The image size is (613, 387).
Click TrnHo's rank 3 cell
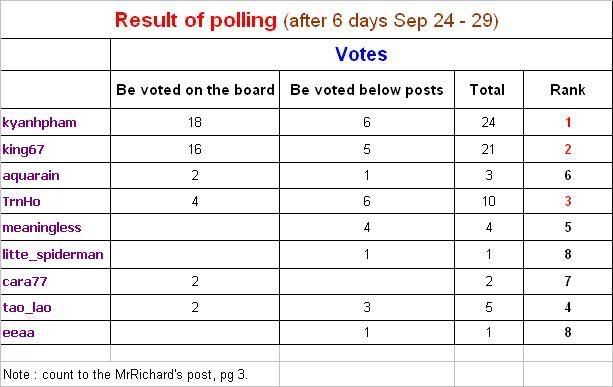568,201
